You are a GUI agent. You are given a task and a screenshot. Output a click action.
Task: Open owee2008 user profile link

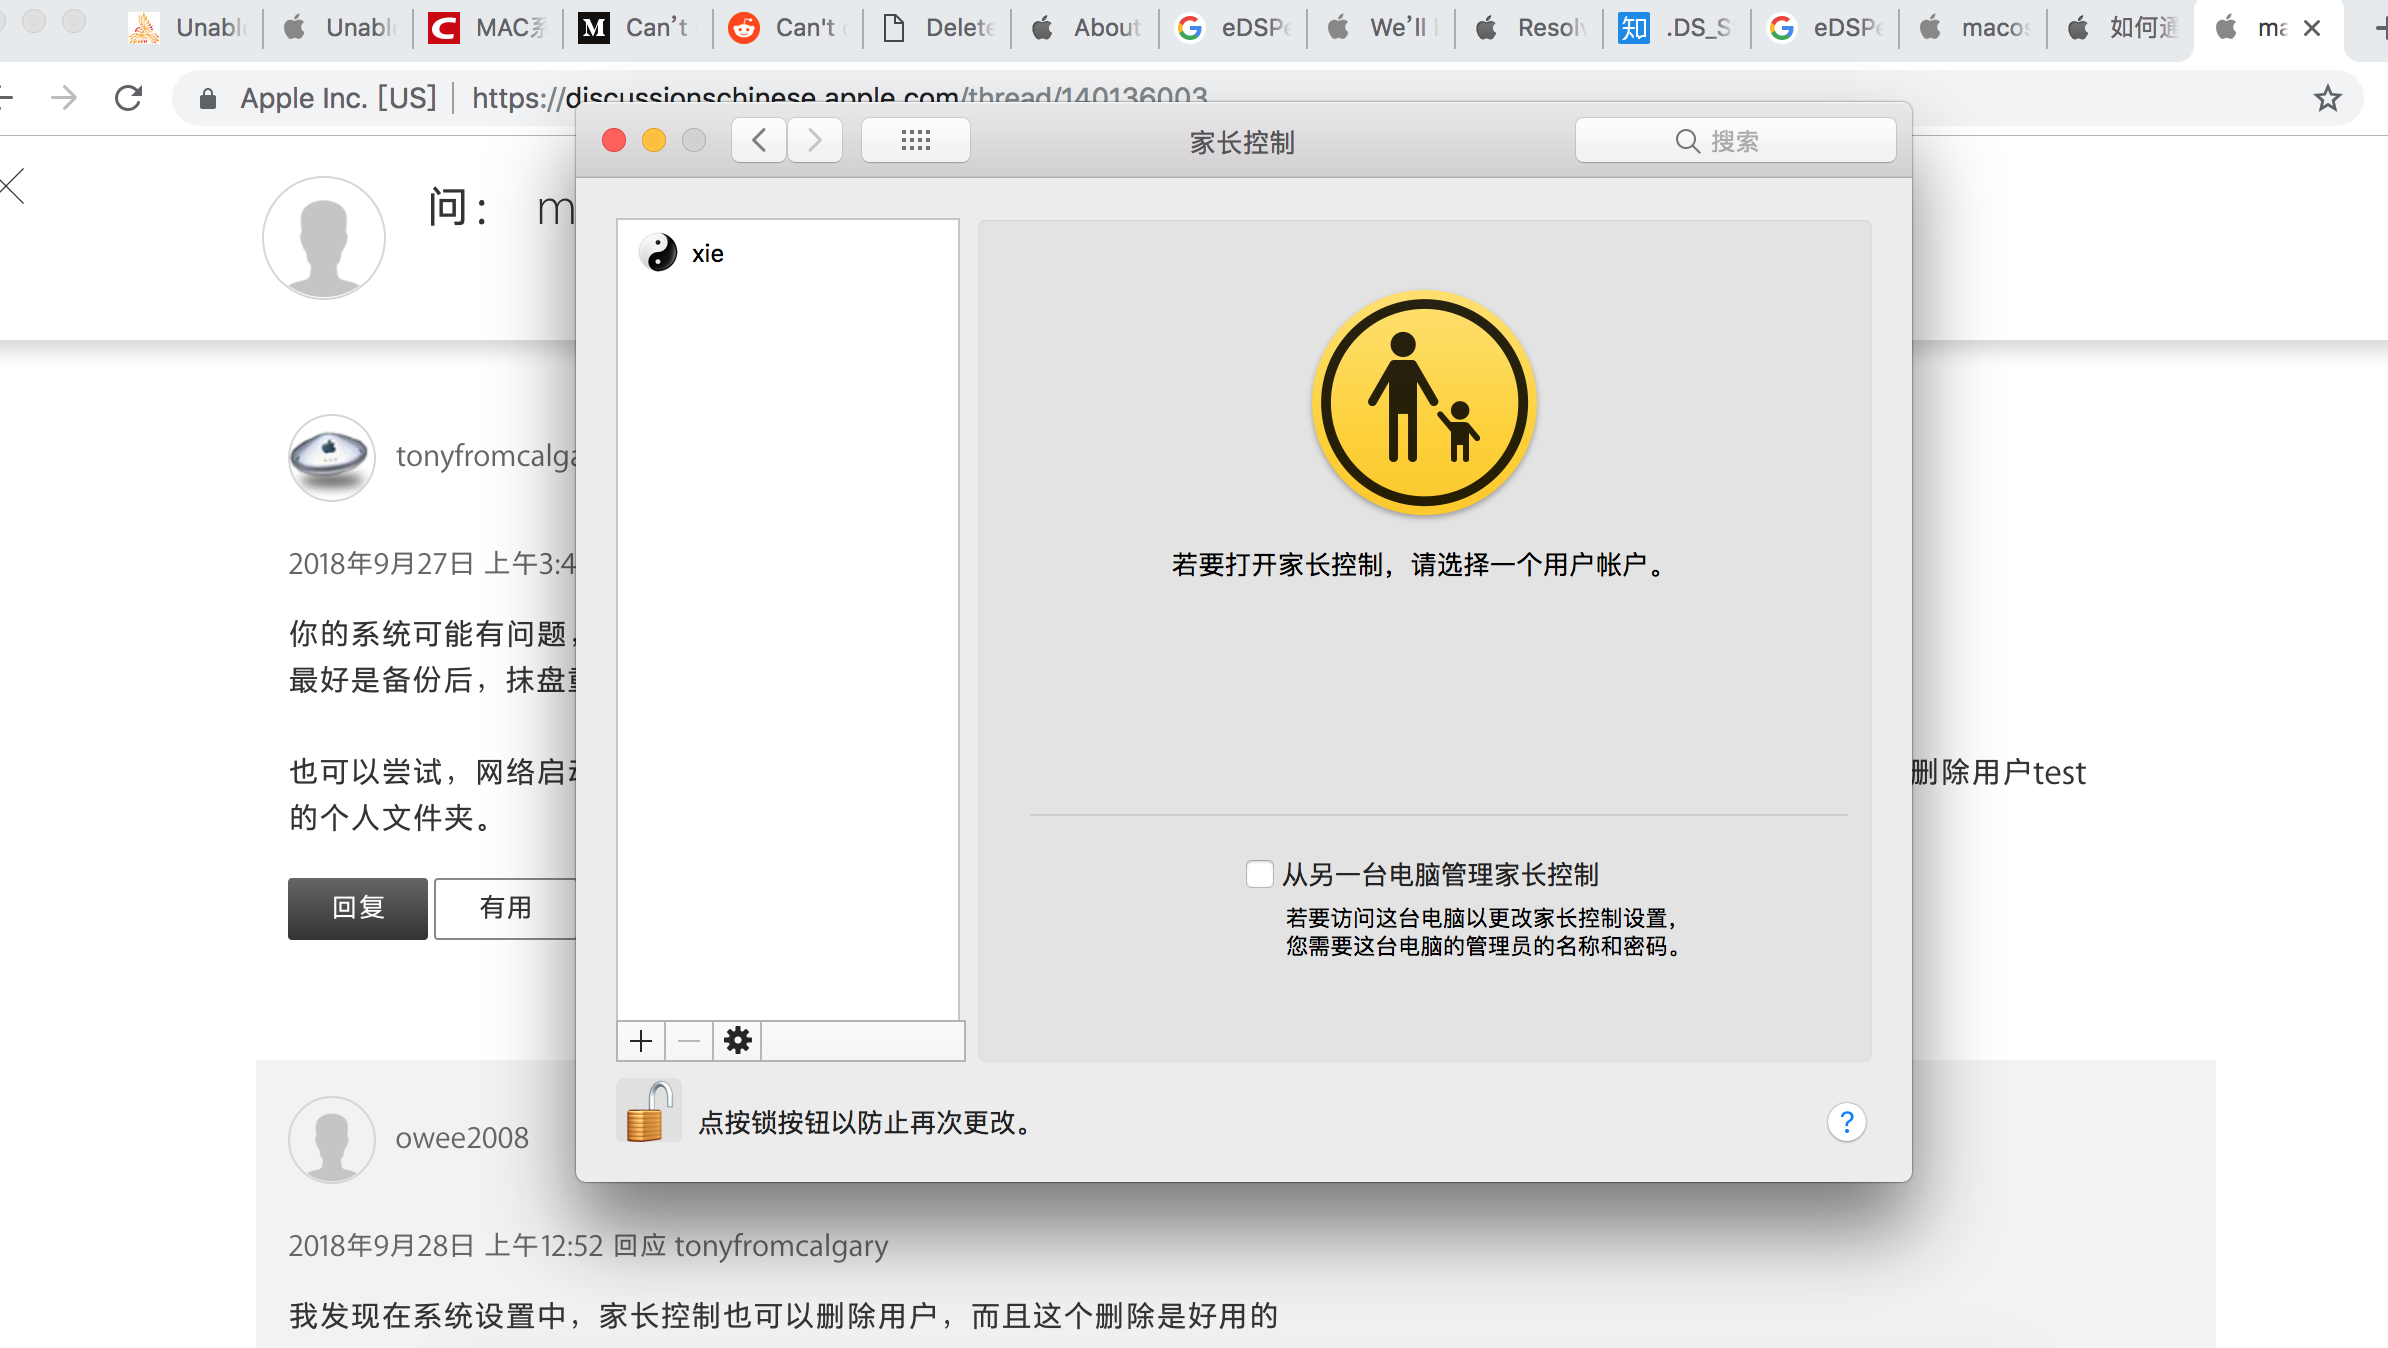pyautogui.click(x=461, y=1138)
